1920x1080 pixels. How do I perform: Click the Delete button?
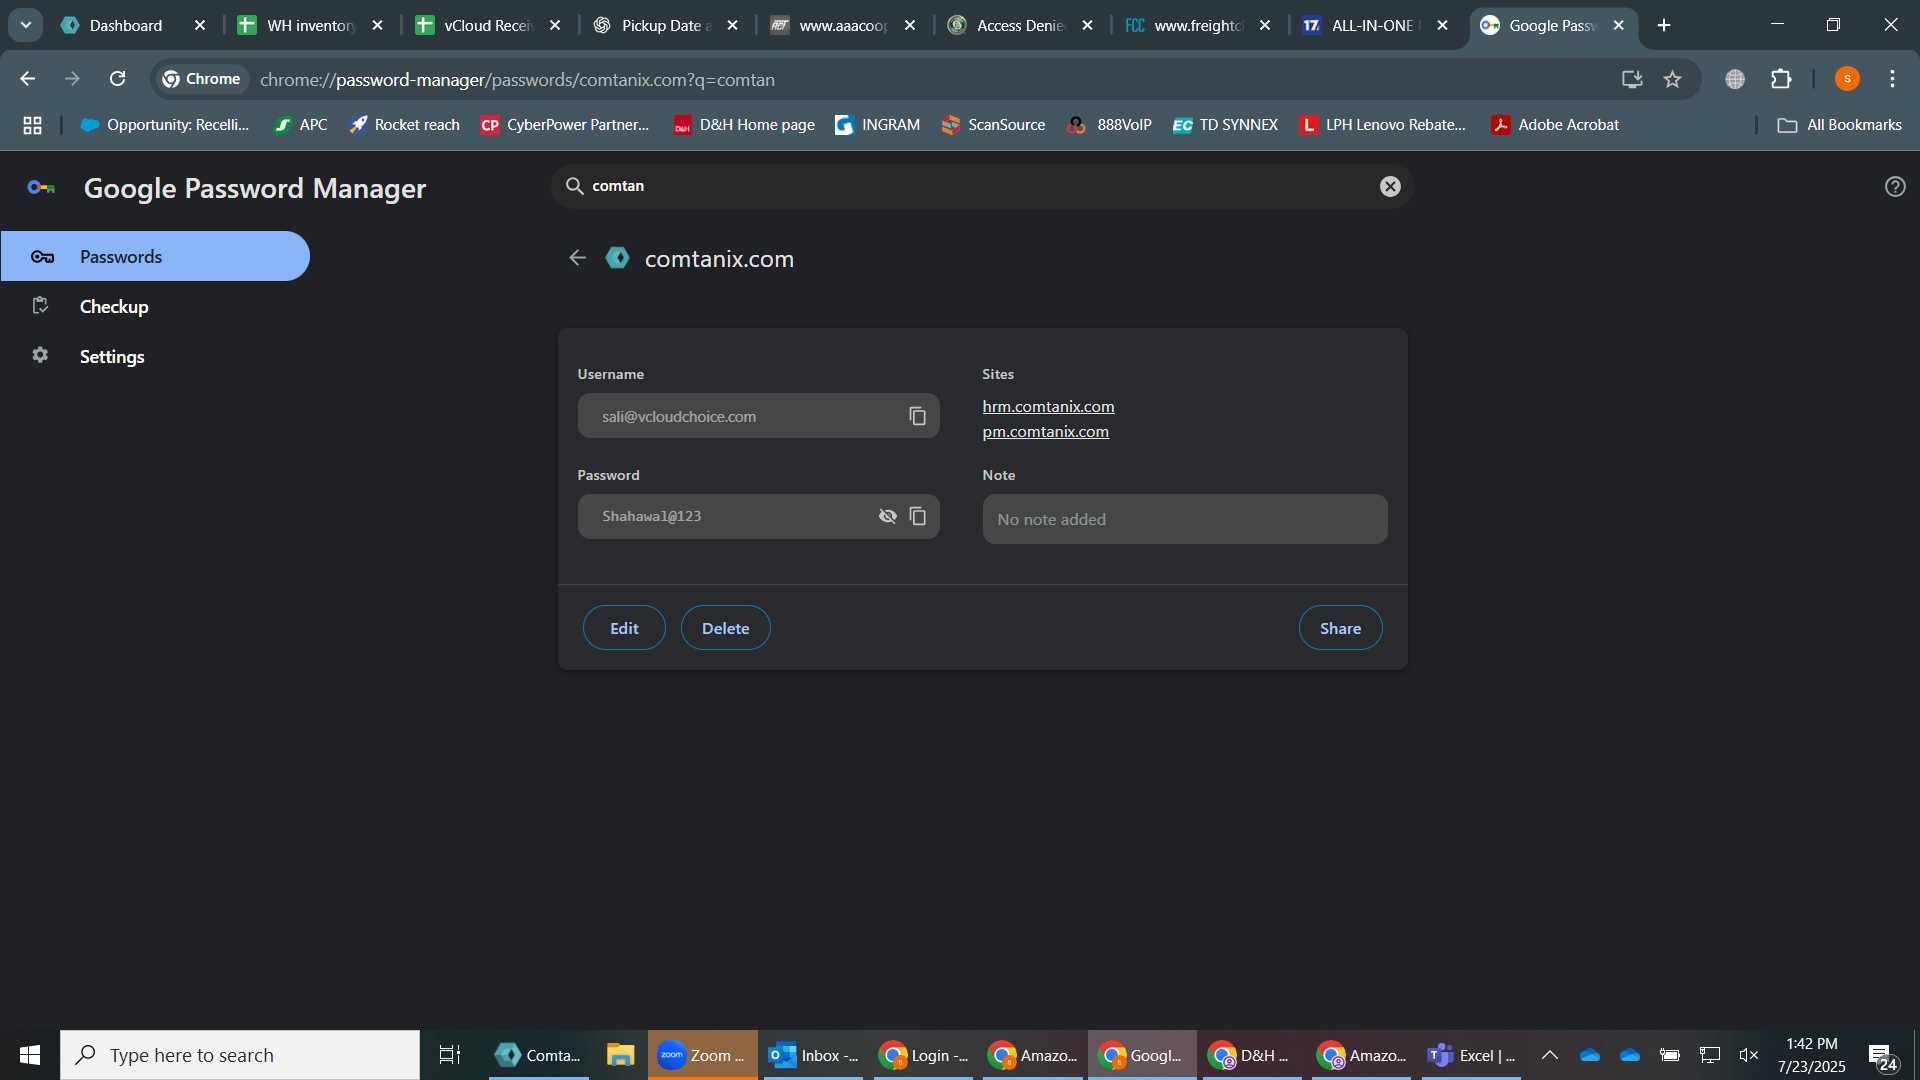pos(725,628)
